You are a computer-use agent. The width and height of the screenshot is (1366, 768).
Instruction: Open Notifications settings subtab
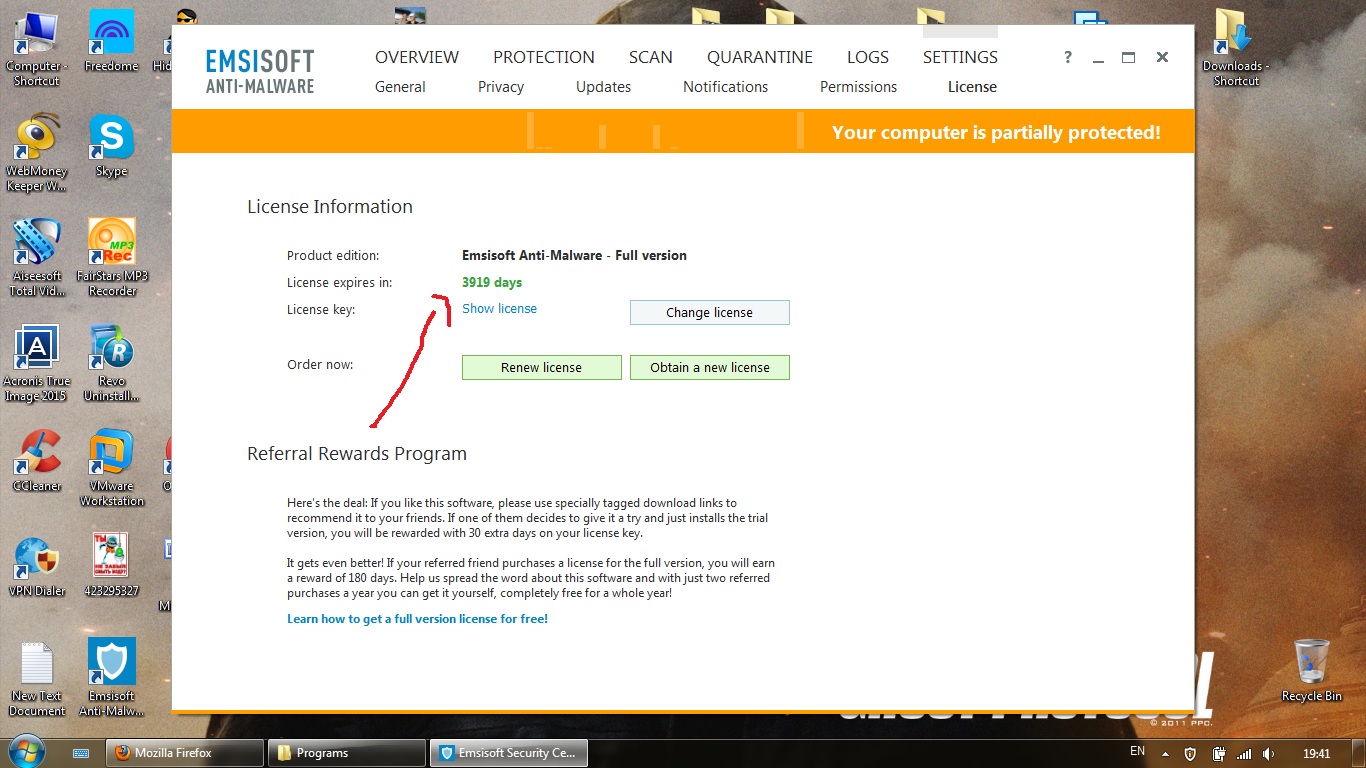[x=726, y=87]
